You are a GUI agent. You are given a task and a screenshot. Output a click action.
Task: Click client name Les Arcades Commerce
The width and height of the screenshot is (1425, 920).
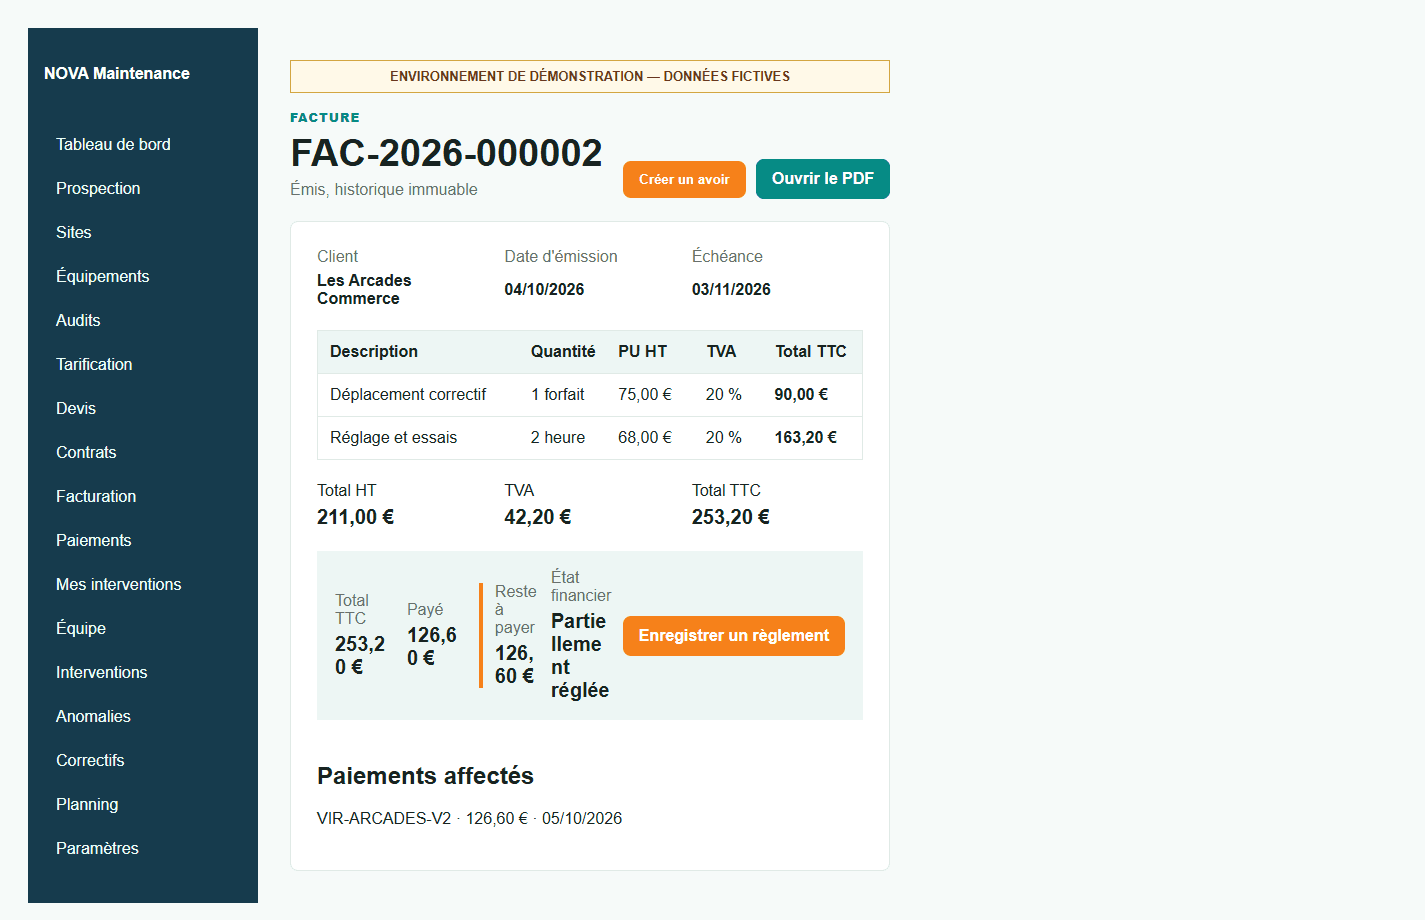coord(364,289)
